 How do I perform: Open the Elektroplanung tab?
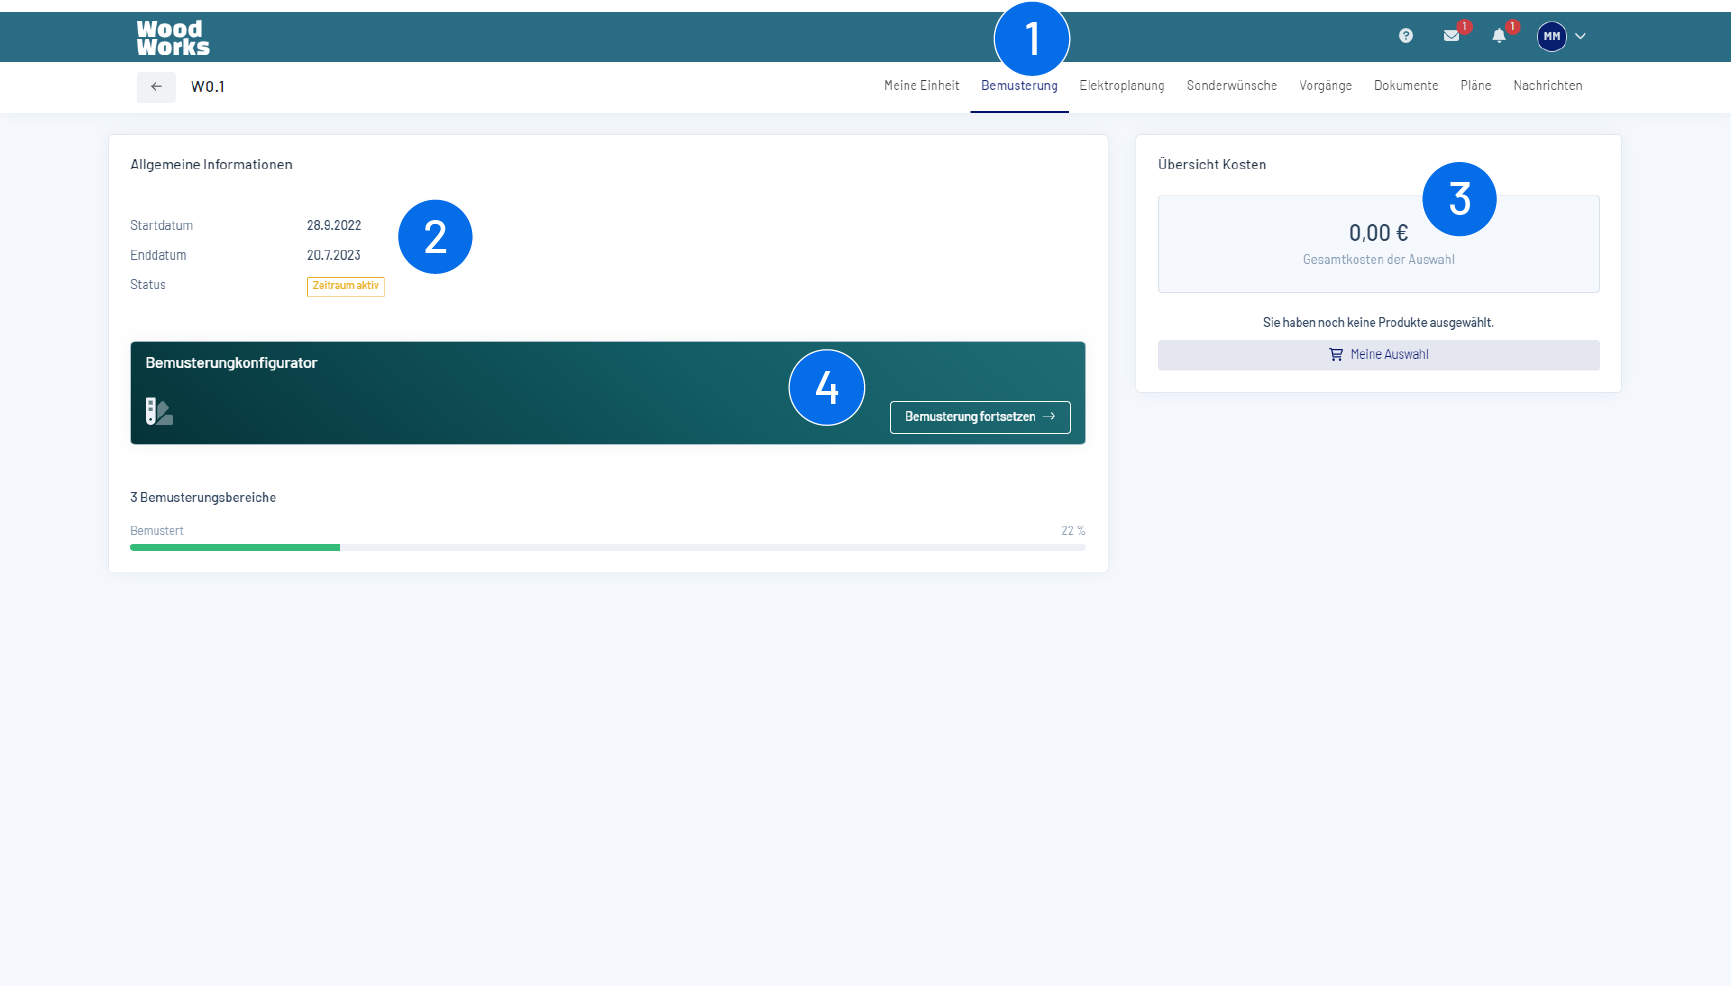point(1121,86)
